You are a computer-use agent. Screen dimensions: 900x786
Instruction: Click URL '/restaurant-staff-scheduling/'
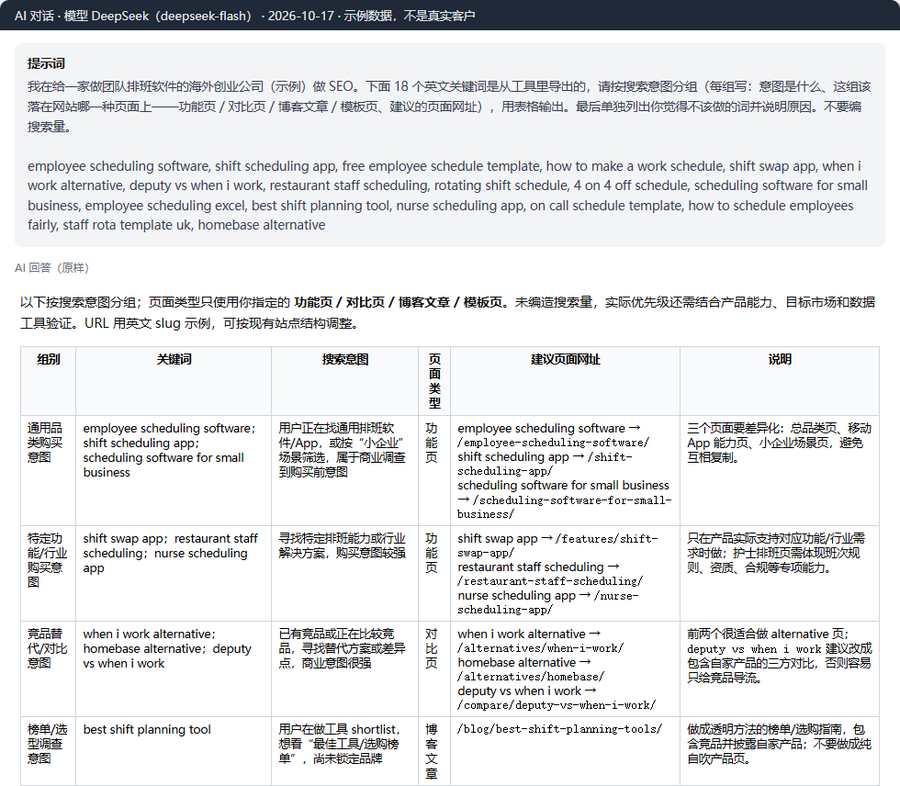click(550, 581)
